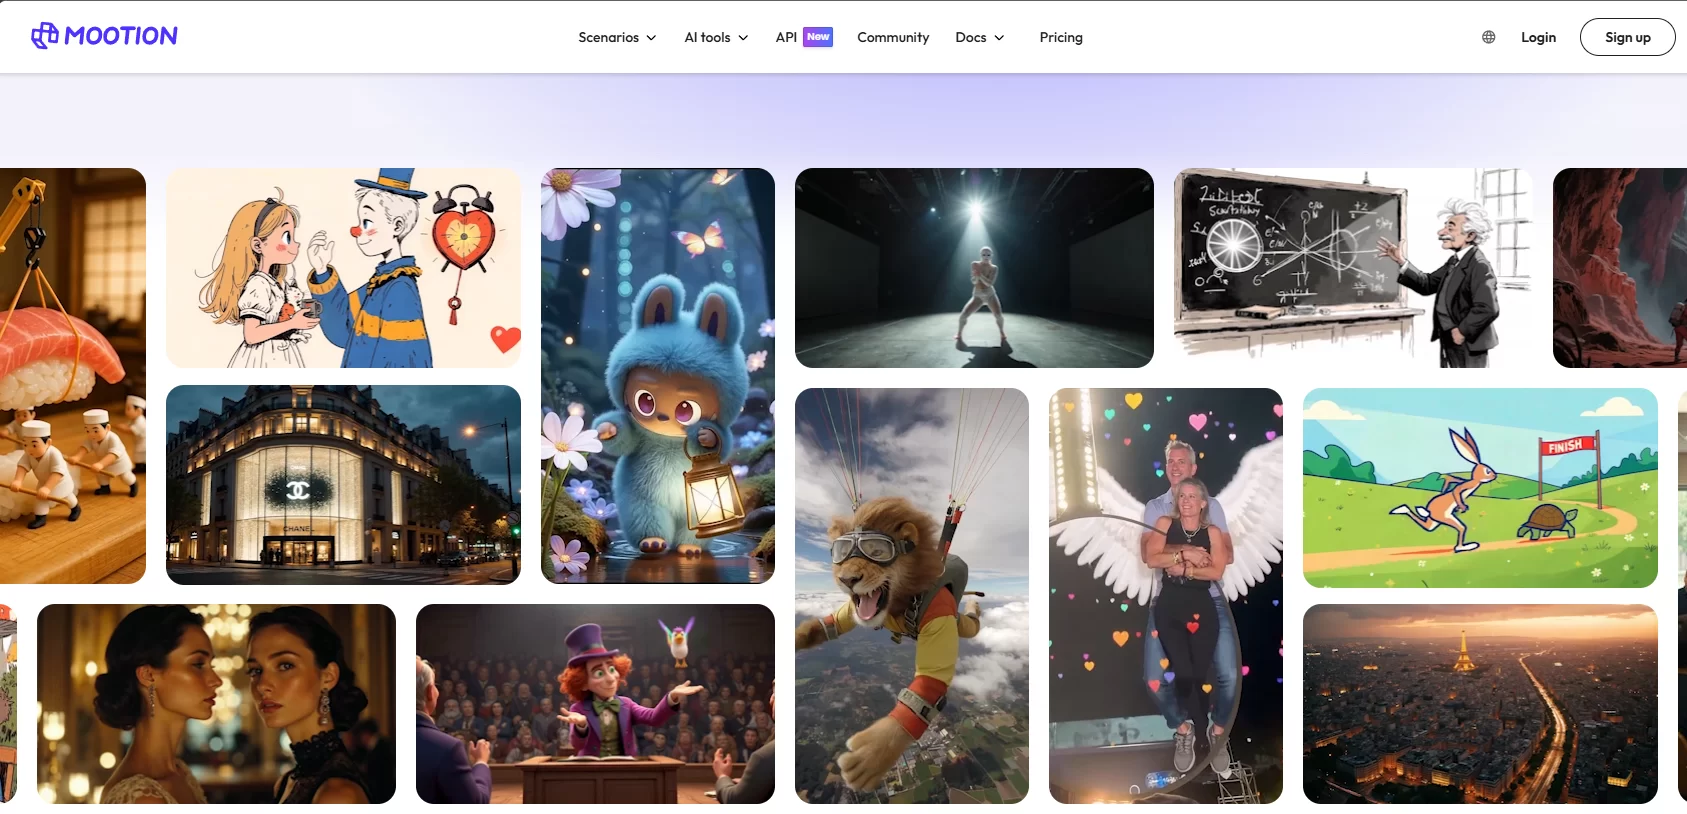Go to the Community page

tap(893, 37)
